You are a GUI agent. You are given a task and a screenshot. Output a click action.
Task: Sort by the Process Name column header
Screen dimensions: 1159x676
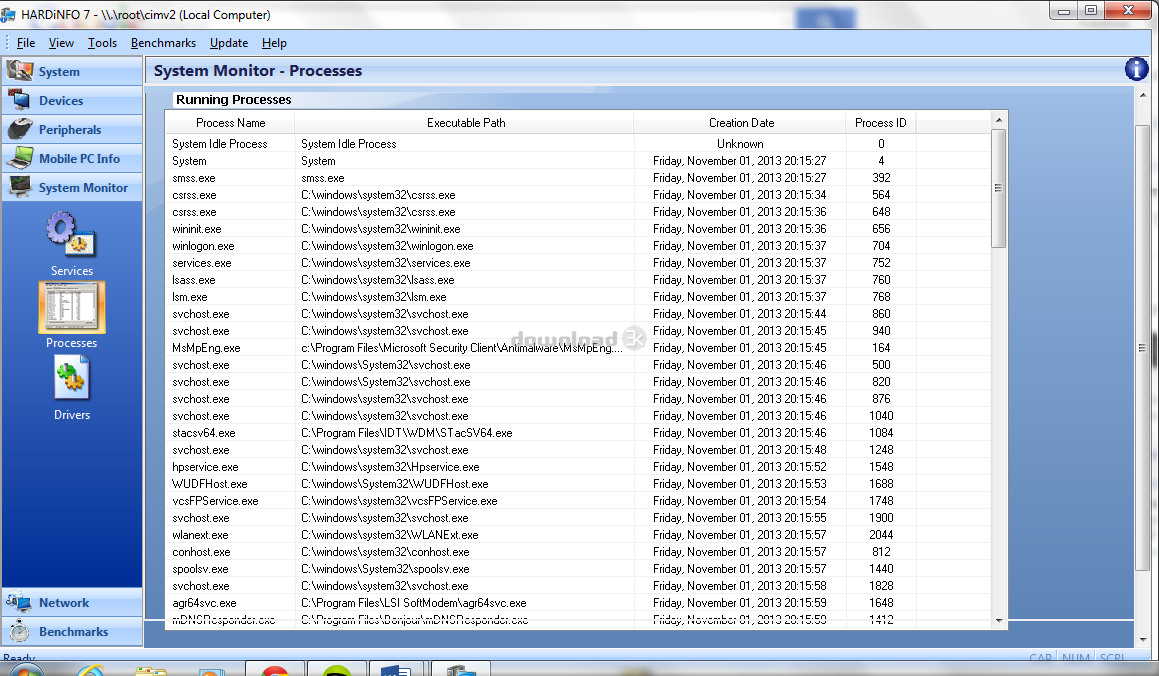pyautogui.click(x=230, y=123)
